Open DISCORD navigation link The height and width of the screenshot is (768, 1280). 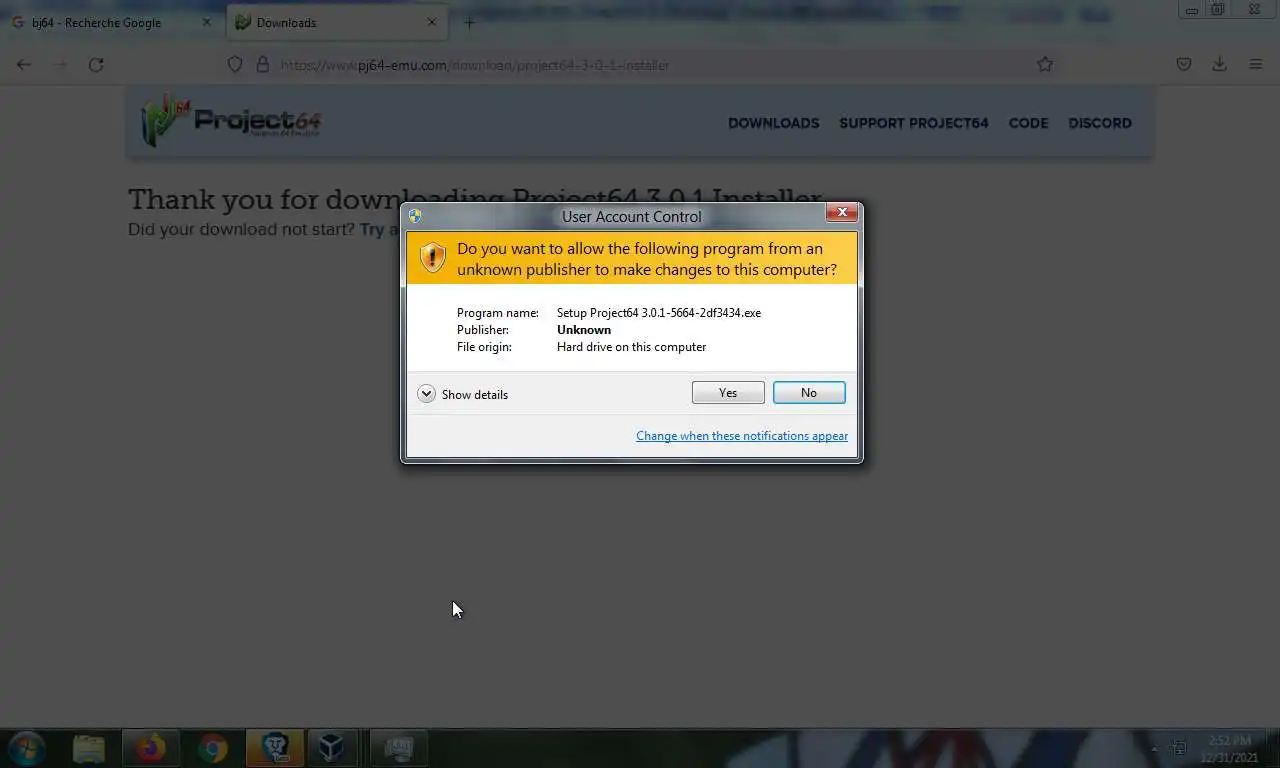coord(1100,123)
